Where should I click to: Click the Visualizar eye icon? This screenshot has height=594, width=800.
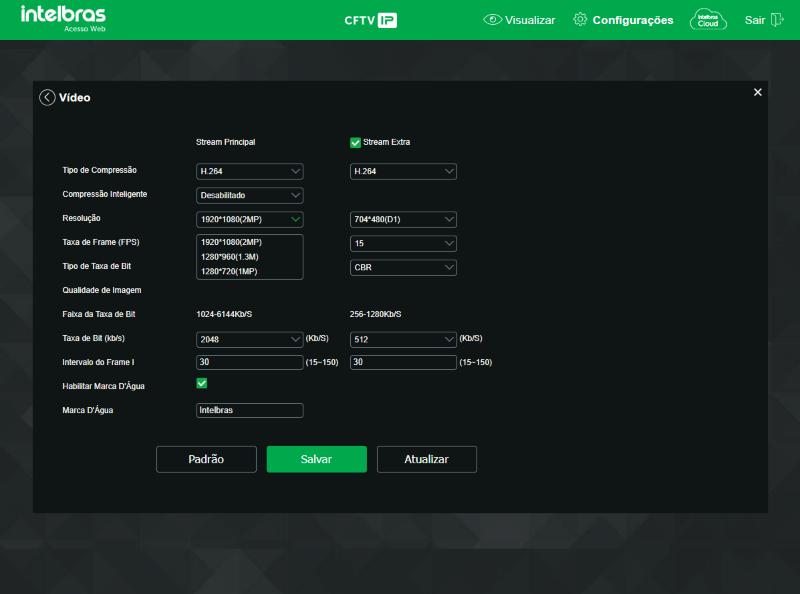tap(492, 20)
